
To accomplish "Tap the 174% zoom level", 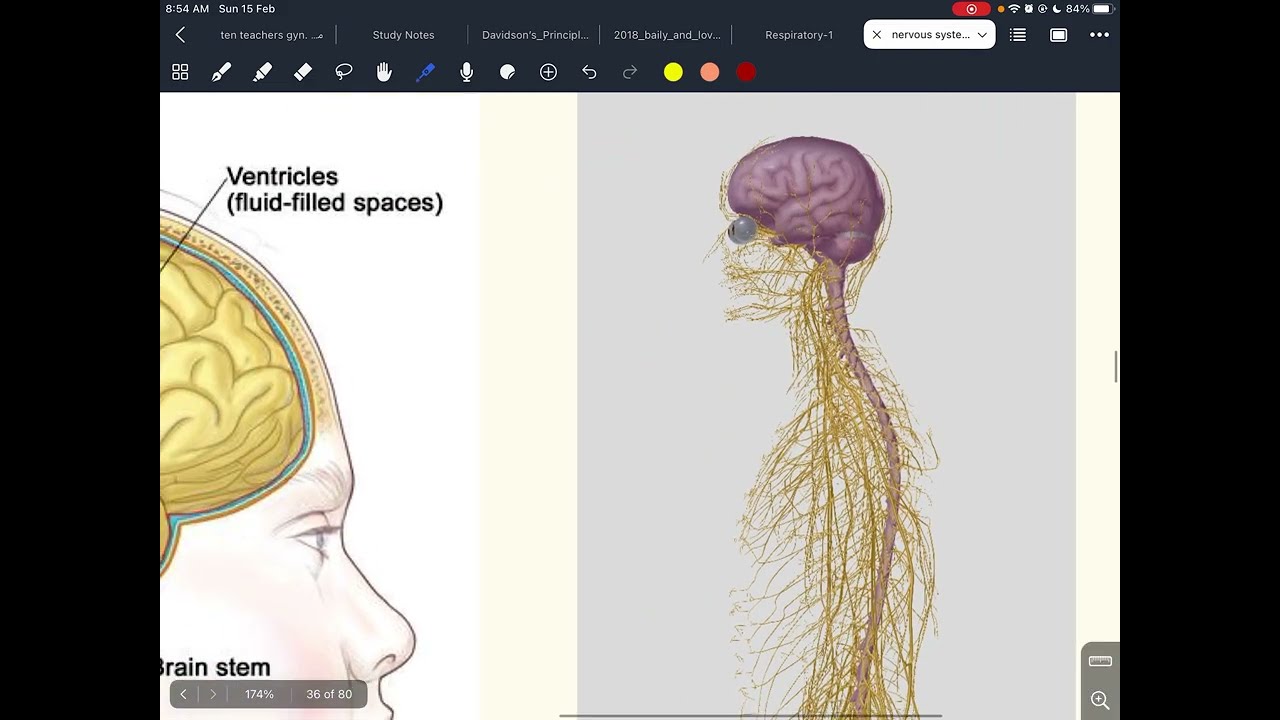I will coord(259,694).
